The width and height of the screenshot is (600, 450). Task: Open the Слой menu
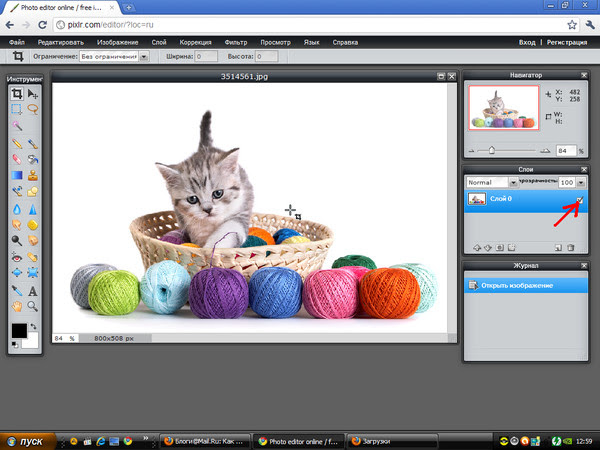(x=159, y=42)
